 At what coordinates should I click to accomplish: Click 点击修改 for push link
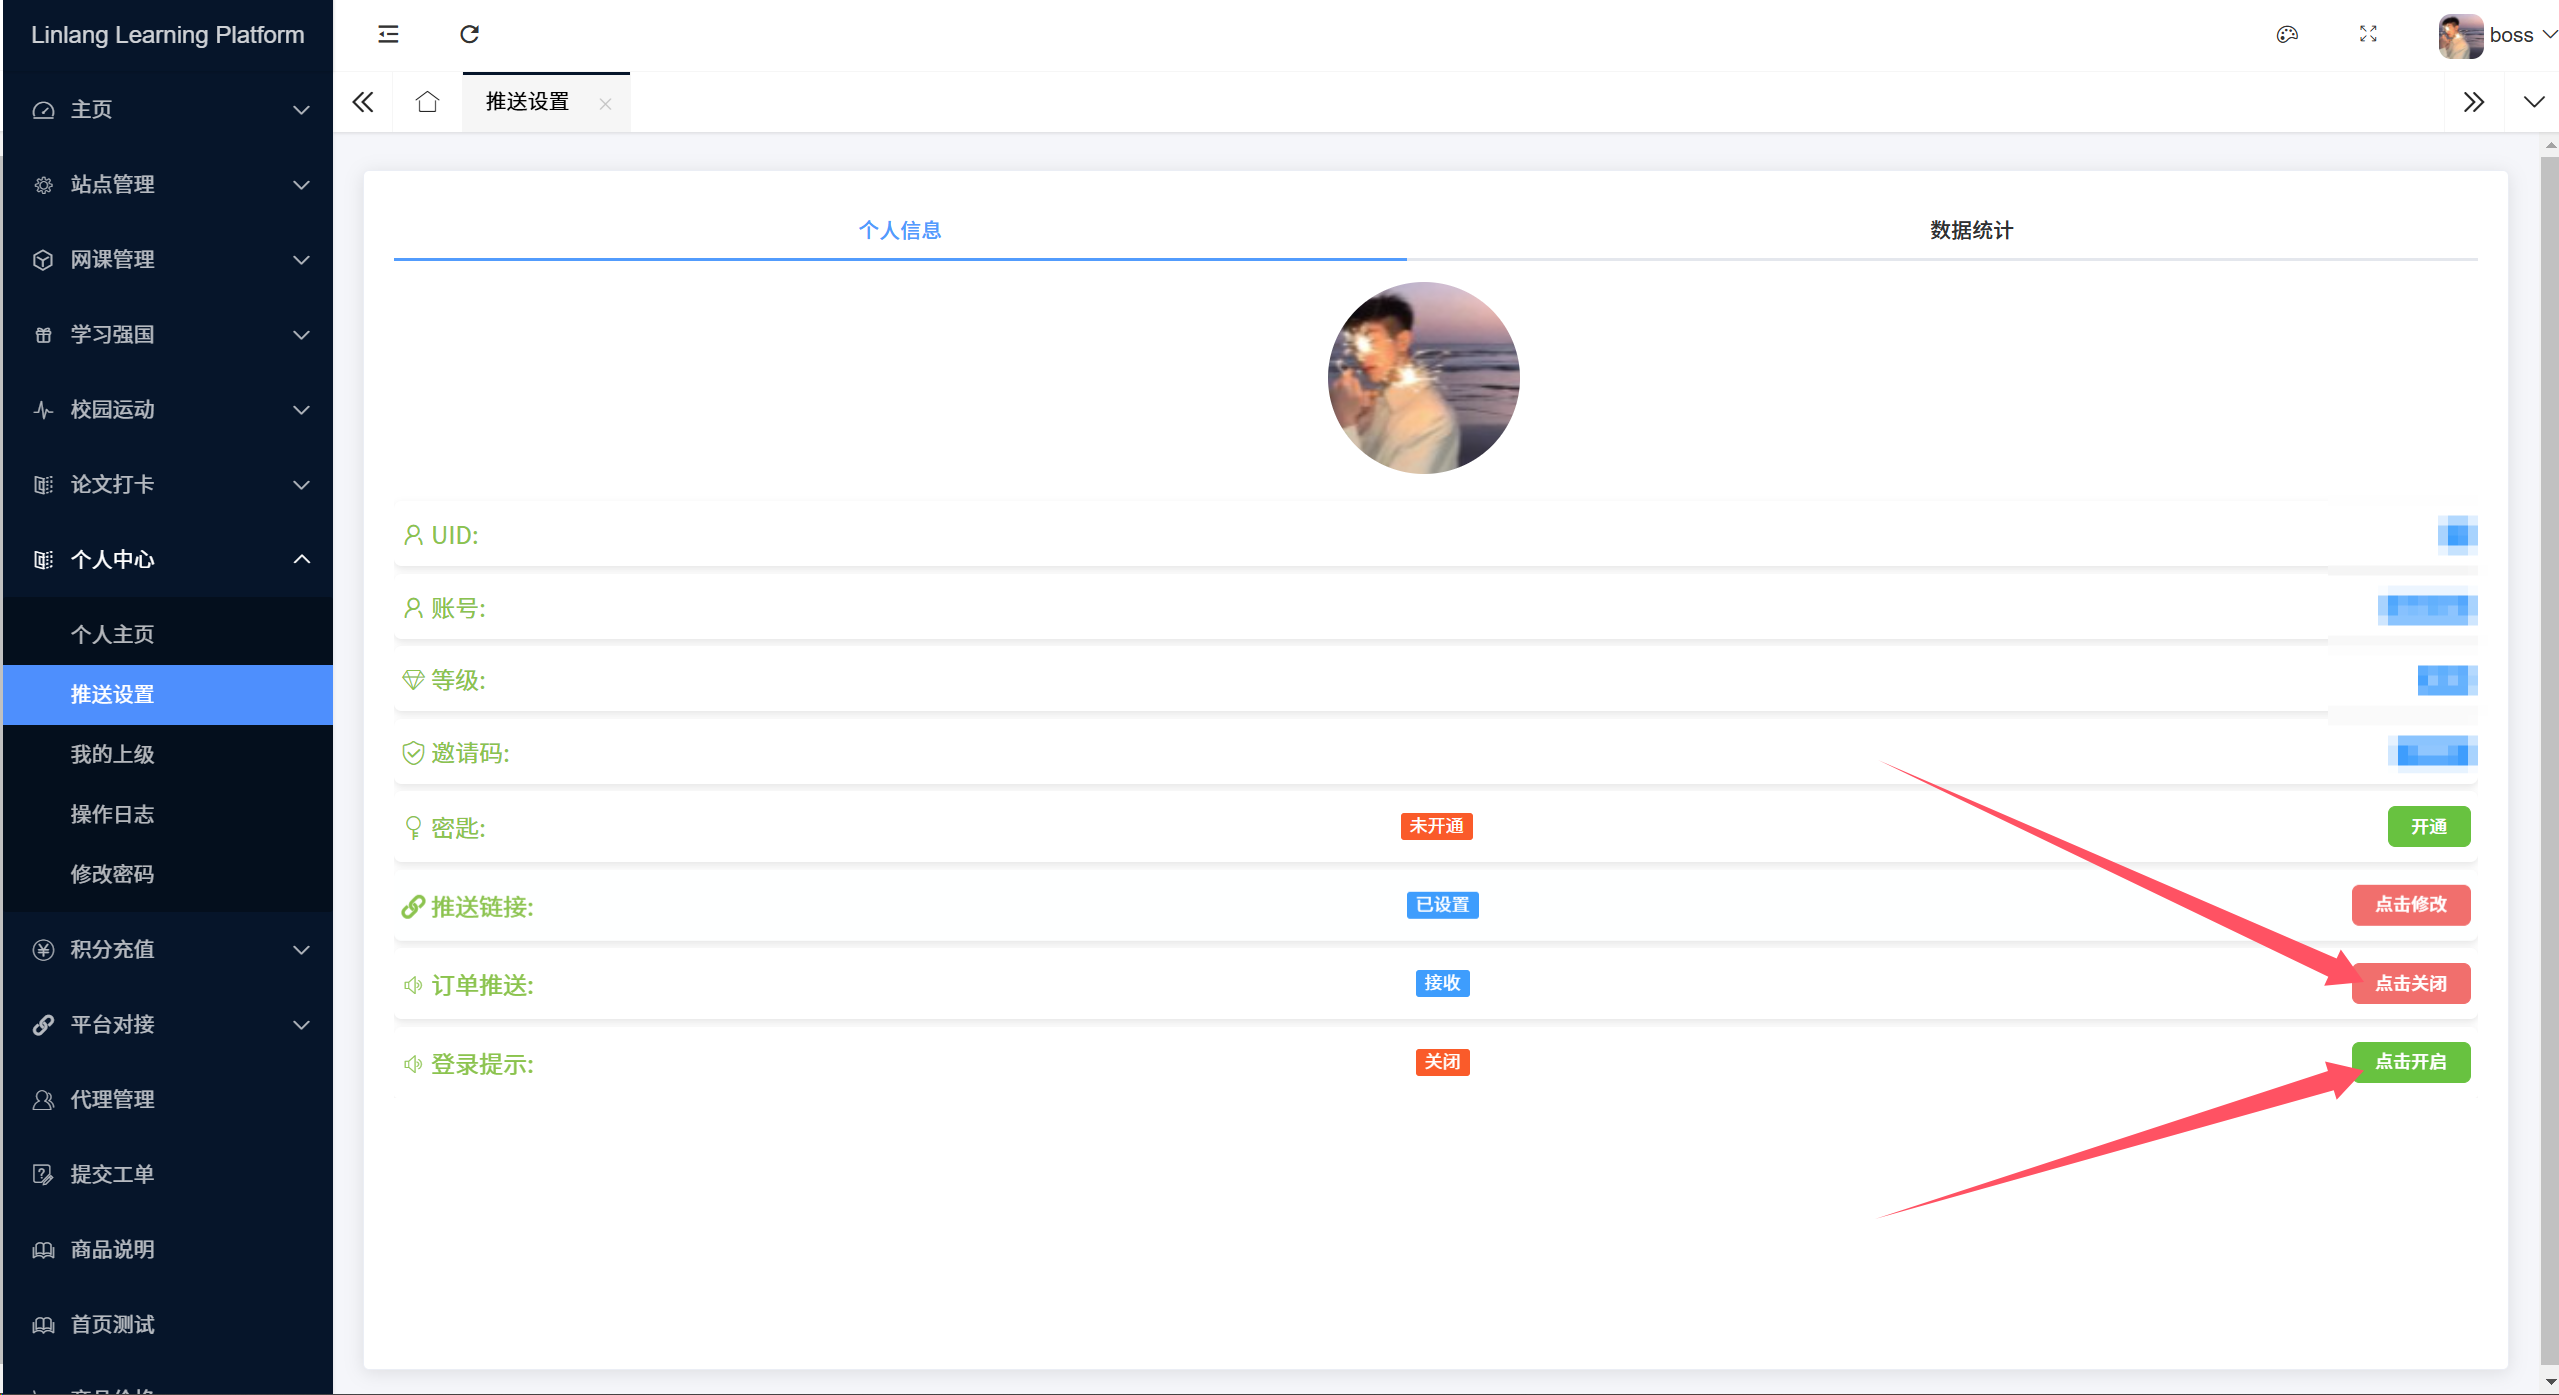[2410, 905]
